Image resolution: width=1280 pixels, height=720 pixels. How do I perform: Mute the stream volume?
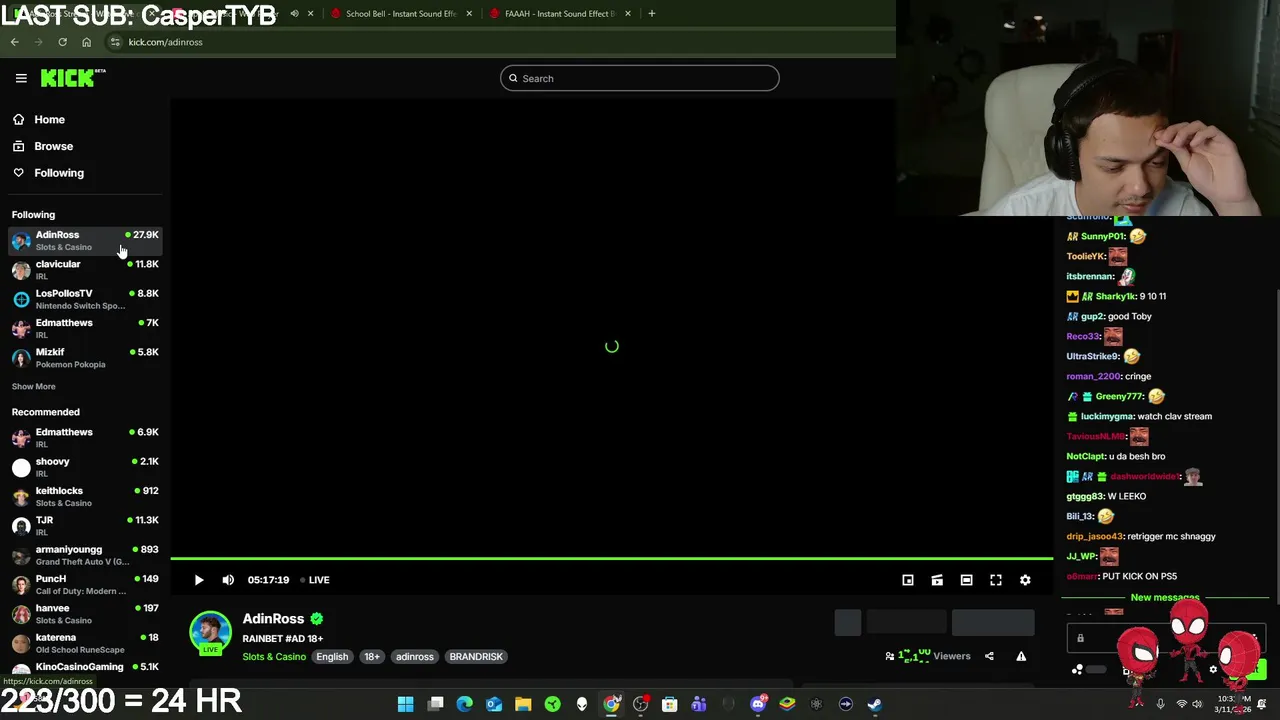click(x=228, y=580)
